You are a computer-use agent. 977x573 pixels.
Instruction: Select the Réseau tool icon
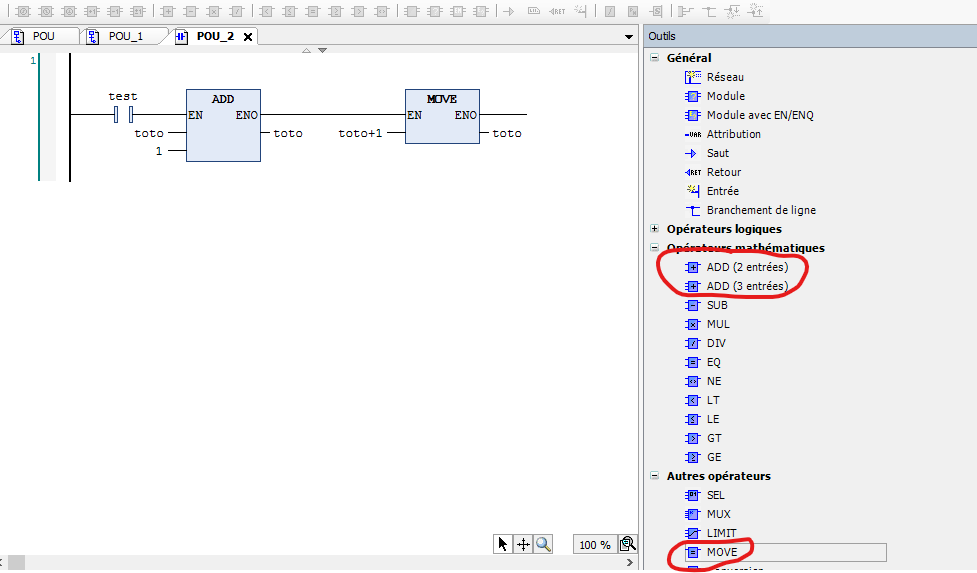[x=693, y=77]
